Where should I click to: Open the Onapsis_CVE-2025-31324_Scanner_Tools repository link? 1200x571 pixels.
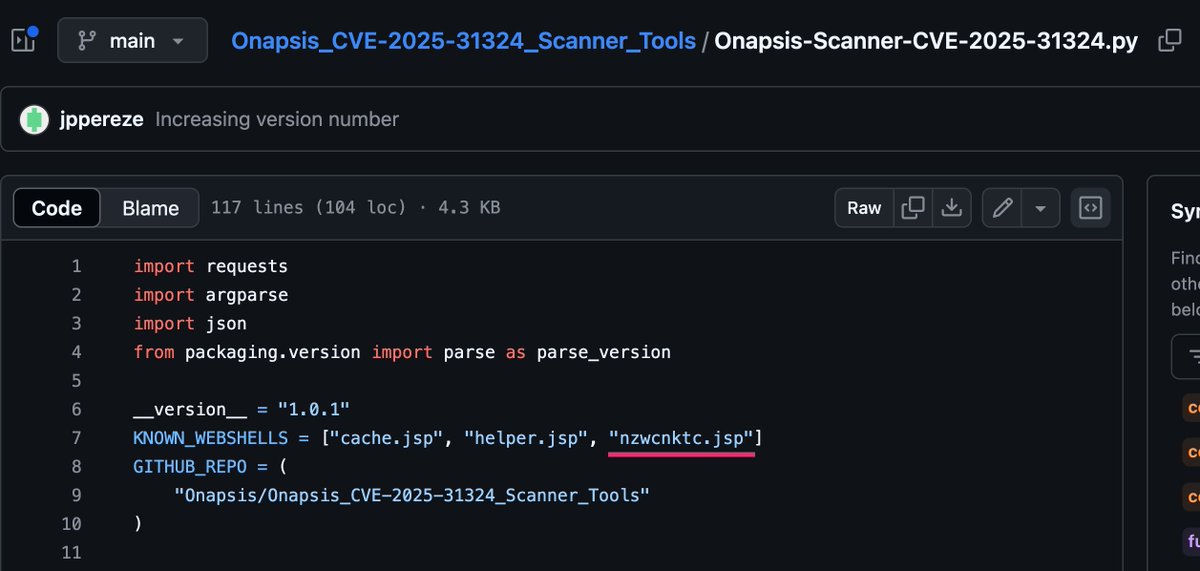[x=464, y=41]
